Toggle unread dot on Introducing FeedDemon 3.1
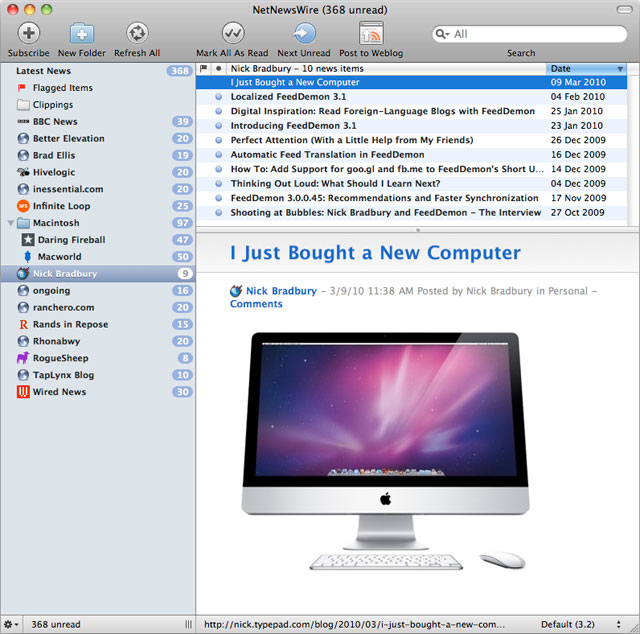This screenshot has height=634, width=640. [219, 126]
